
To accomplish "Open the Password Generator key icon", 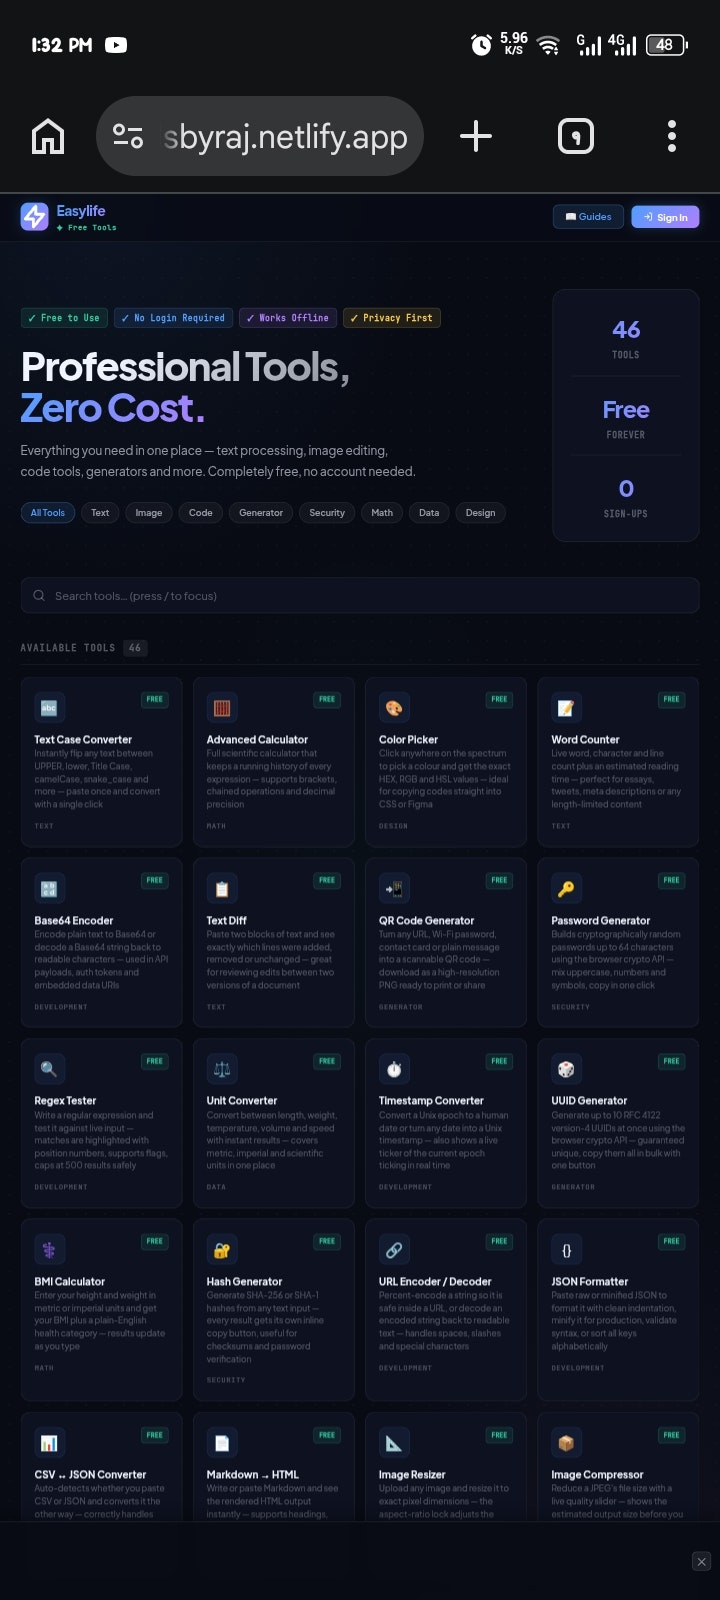I will point(566,889).
